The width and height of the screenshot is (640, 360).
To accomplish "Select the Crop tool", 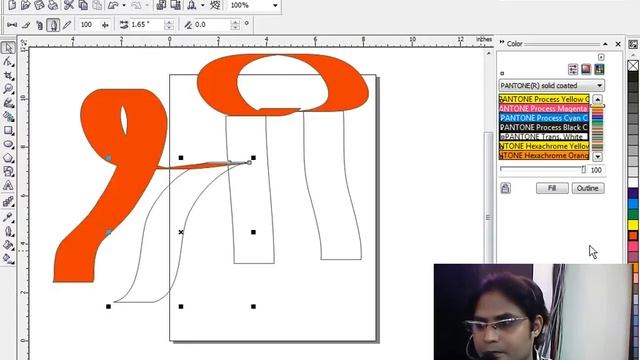I will point(8,76).
